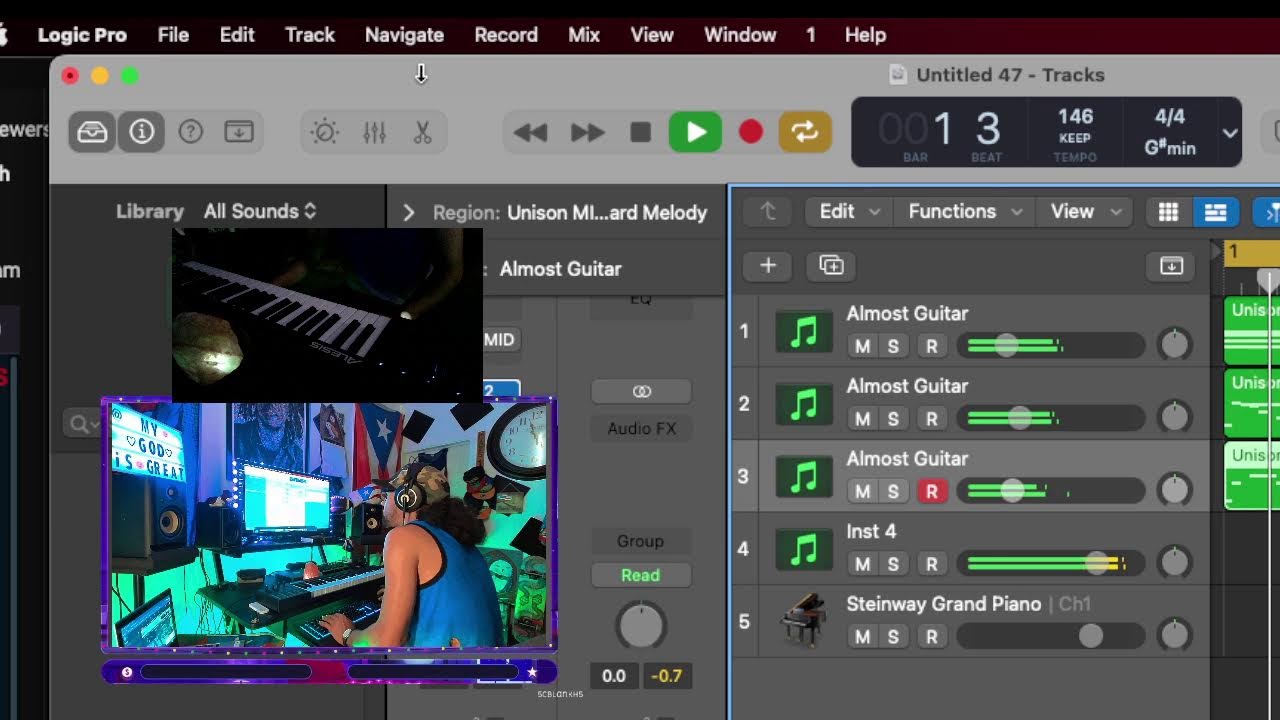Open the Read automation mode menu
Image resolution: width=1280 pixels, height=720 pixels.
click(x=640, y=575)
